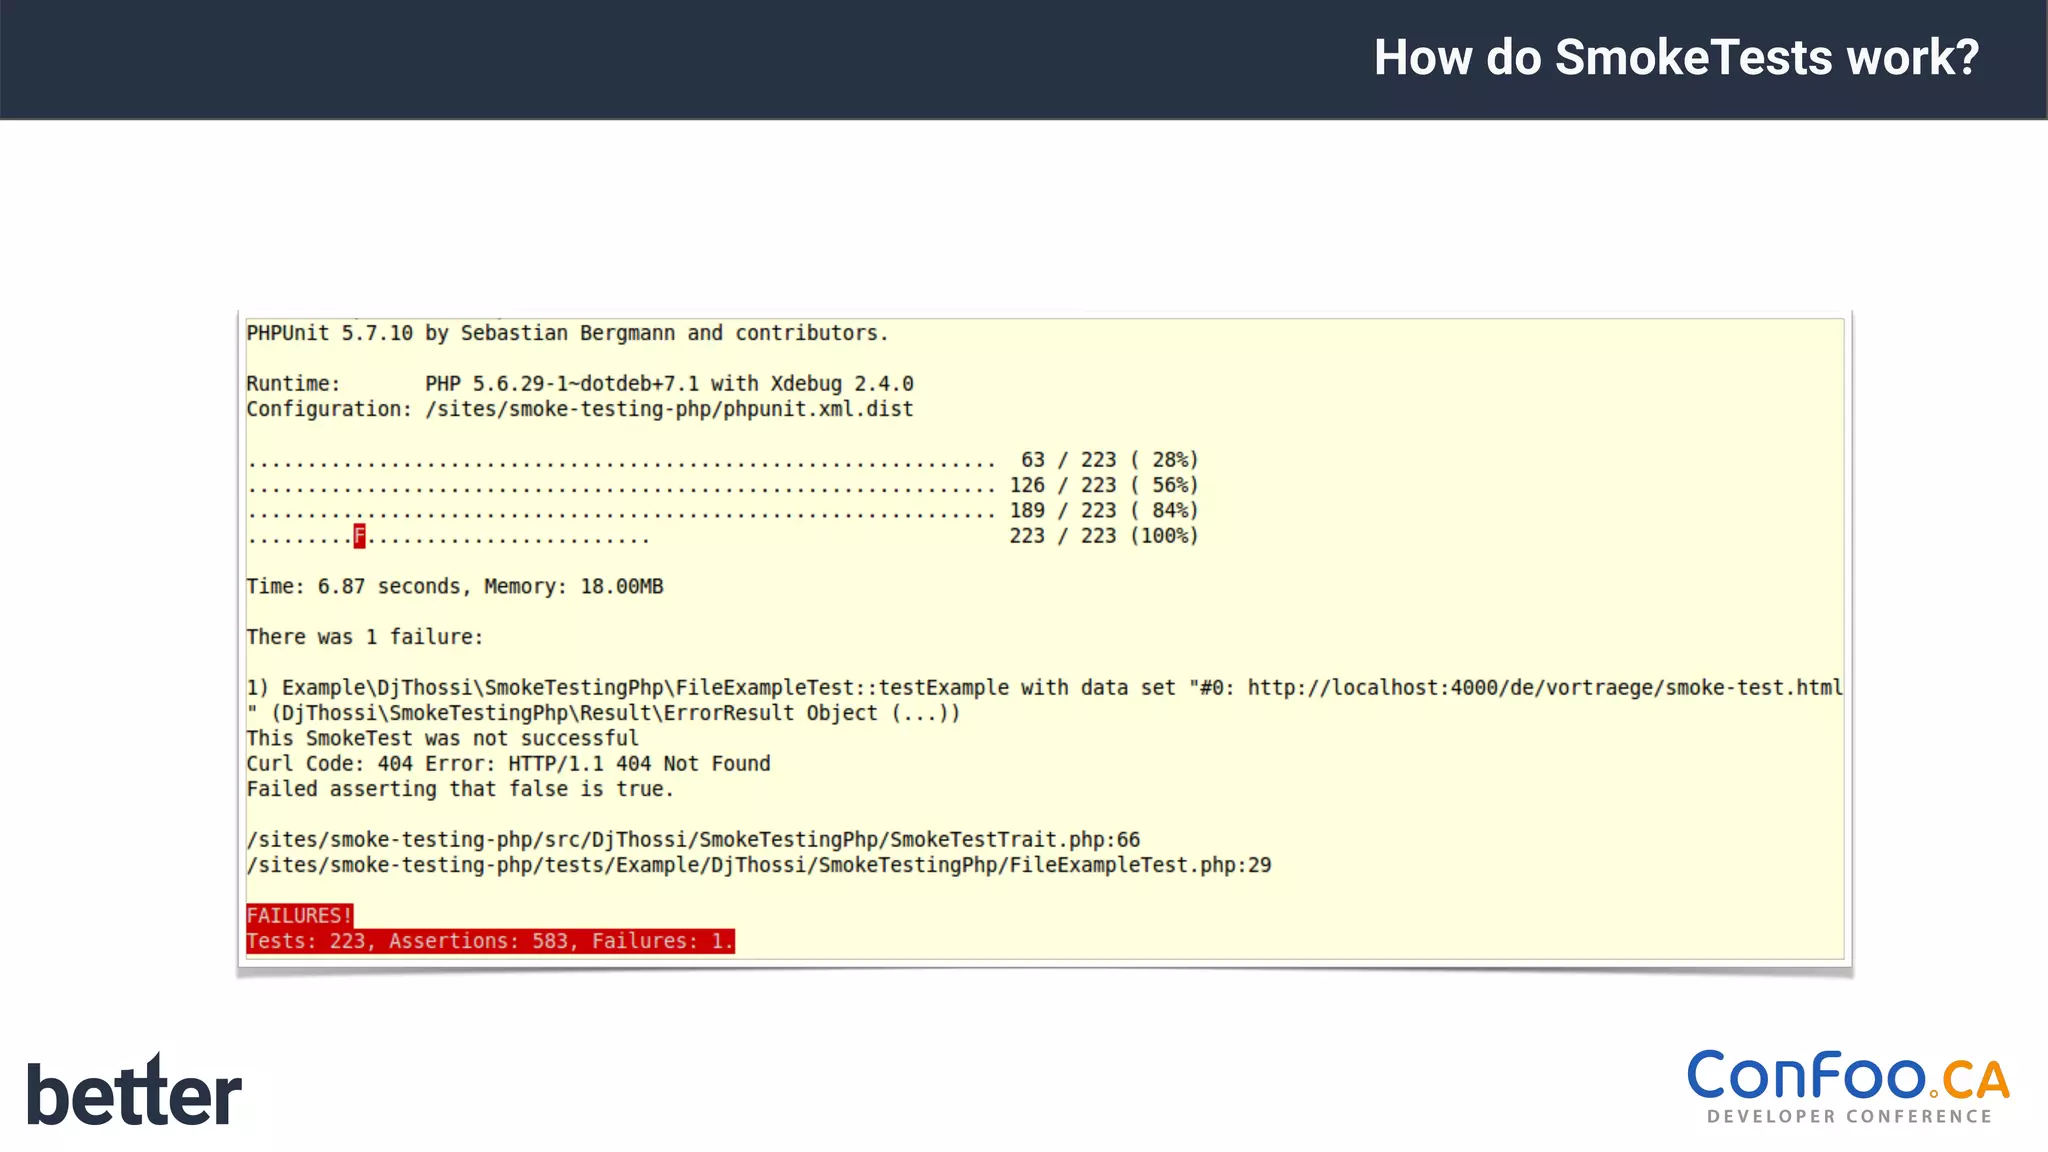The height and width of the screenshot is (1152, 2048).
Task: Click the Configuration phpunit.xml.dist path
Action: coord(669,409)
